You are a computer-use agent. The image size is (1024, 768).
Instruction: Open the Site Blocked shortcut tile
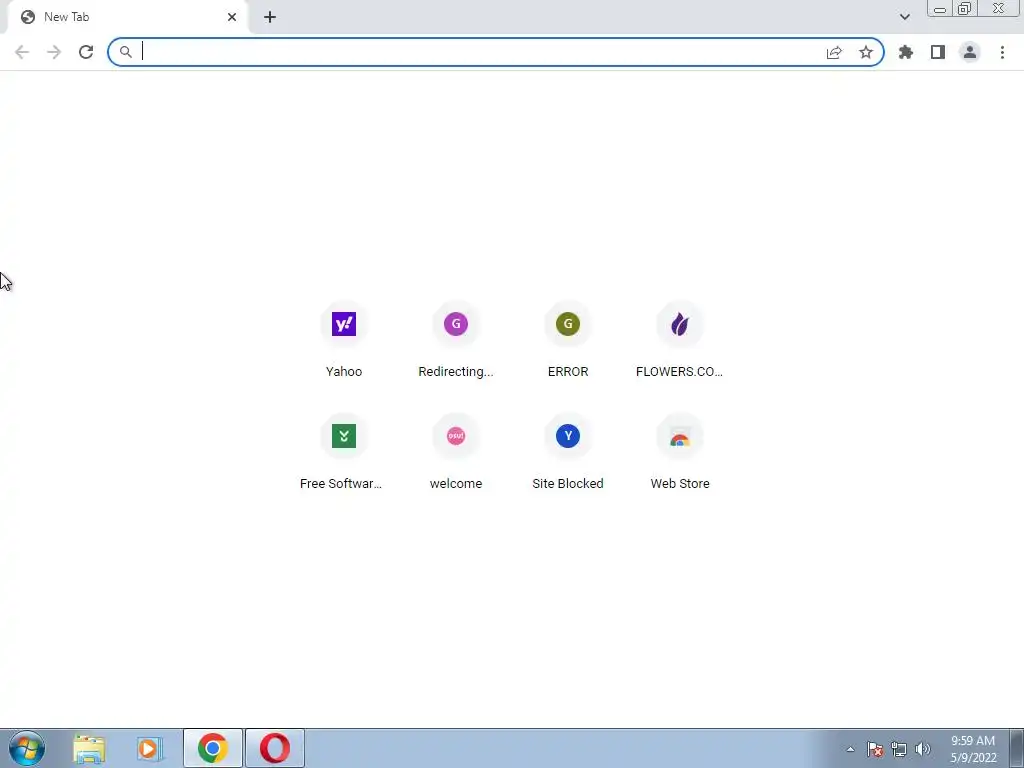(568, 453)
